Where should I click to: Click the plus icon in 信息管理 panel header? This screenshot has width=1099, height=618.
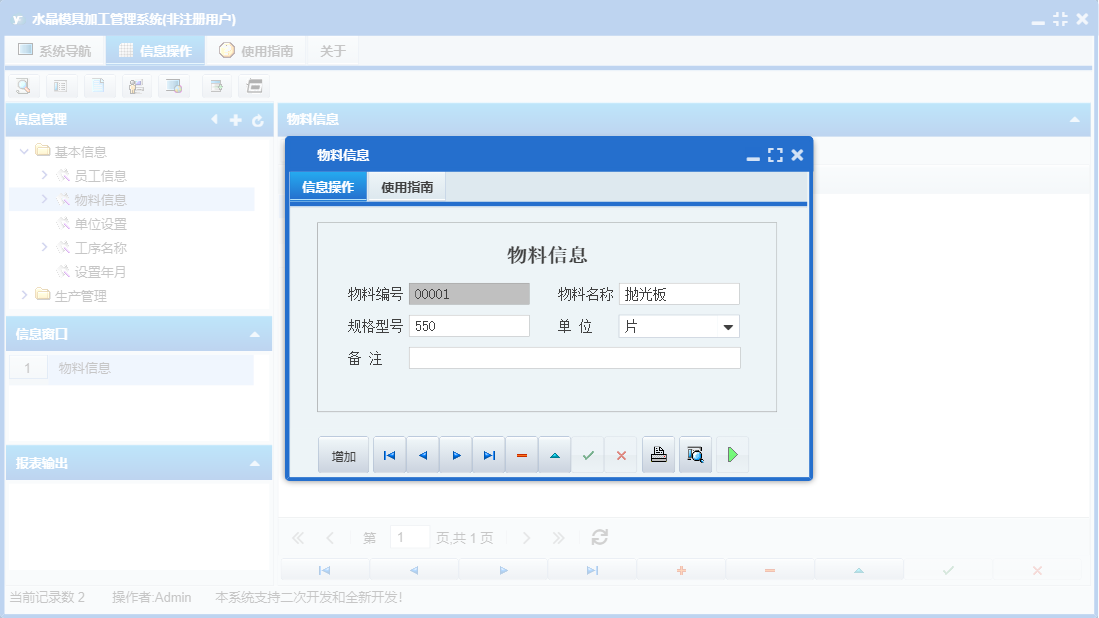(234, 119)
